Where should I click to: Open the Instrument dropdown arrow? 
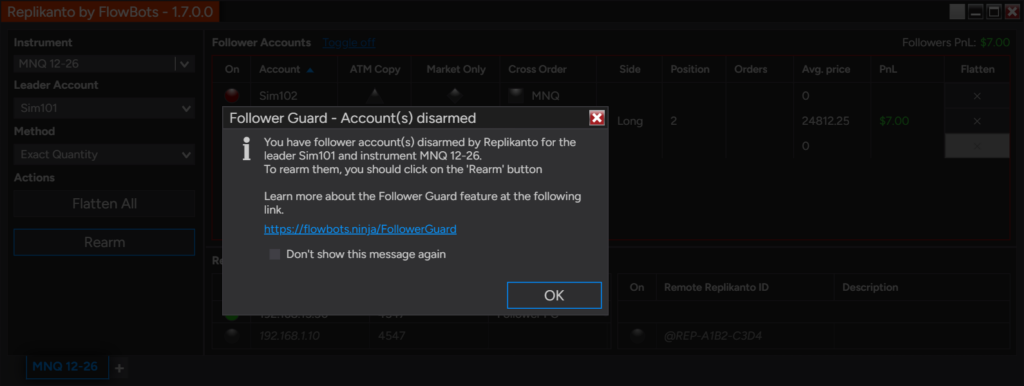coord(184,63)
